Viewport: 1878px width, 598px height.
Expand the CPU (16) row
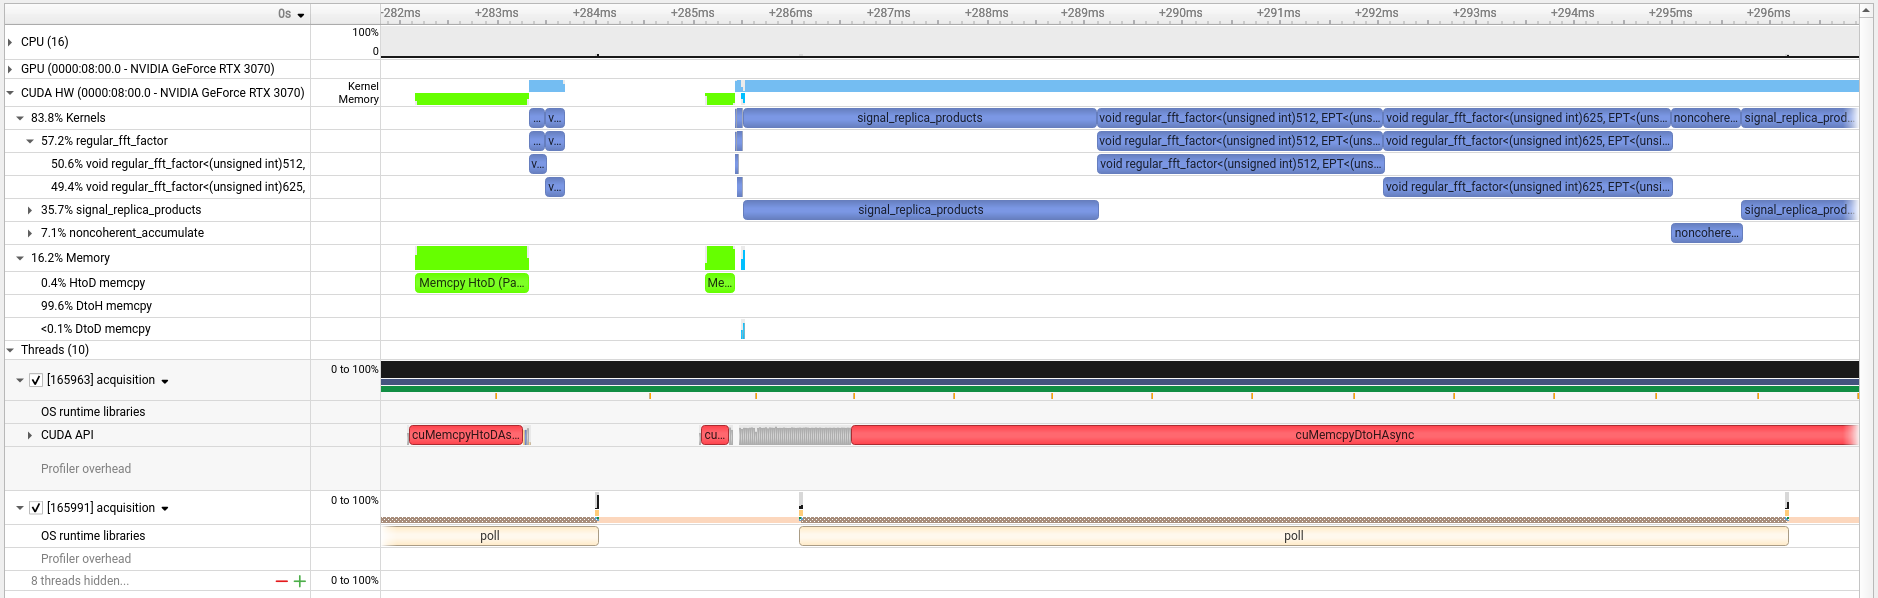(10, 42)
